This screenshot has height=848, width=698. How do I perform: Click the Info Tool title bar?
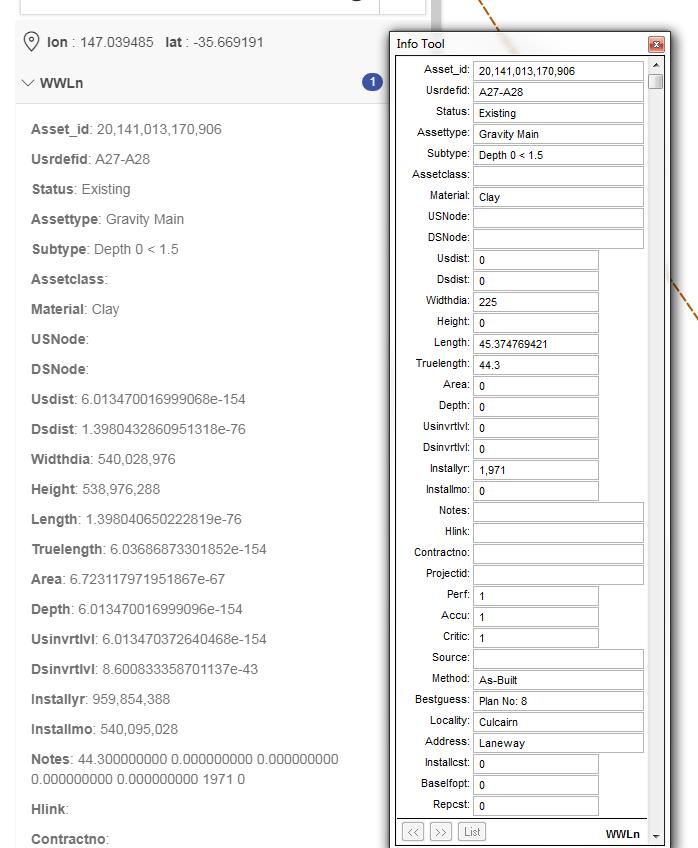coord(519,44)
